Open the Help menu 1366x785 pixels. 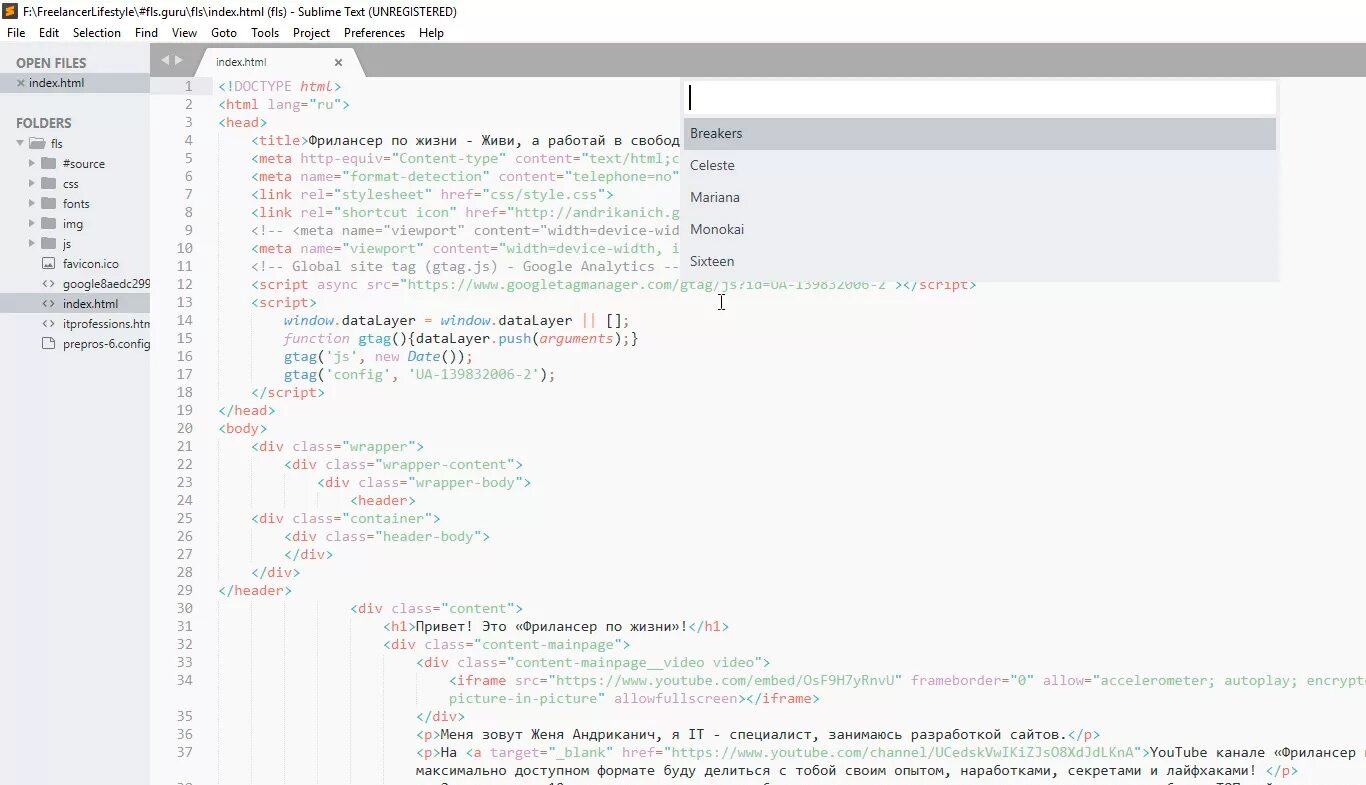pyautogui.click(x=431, y=32)
